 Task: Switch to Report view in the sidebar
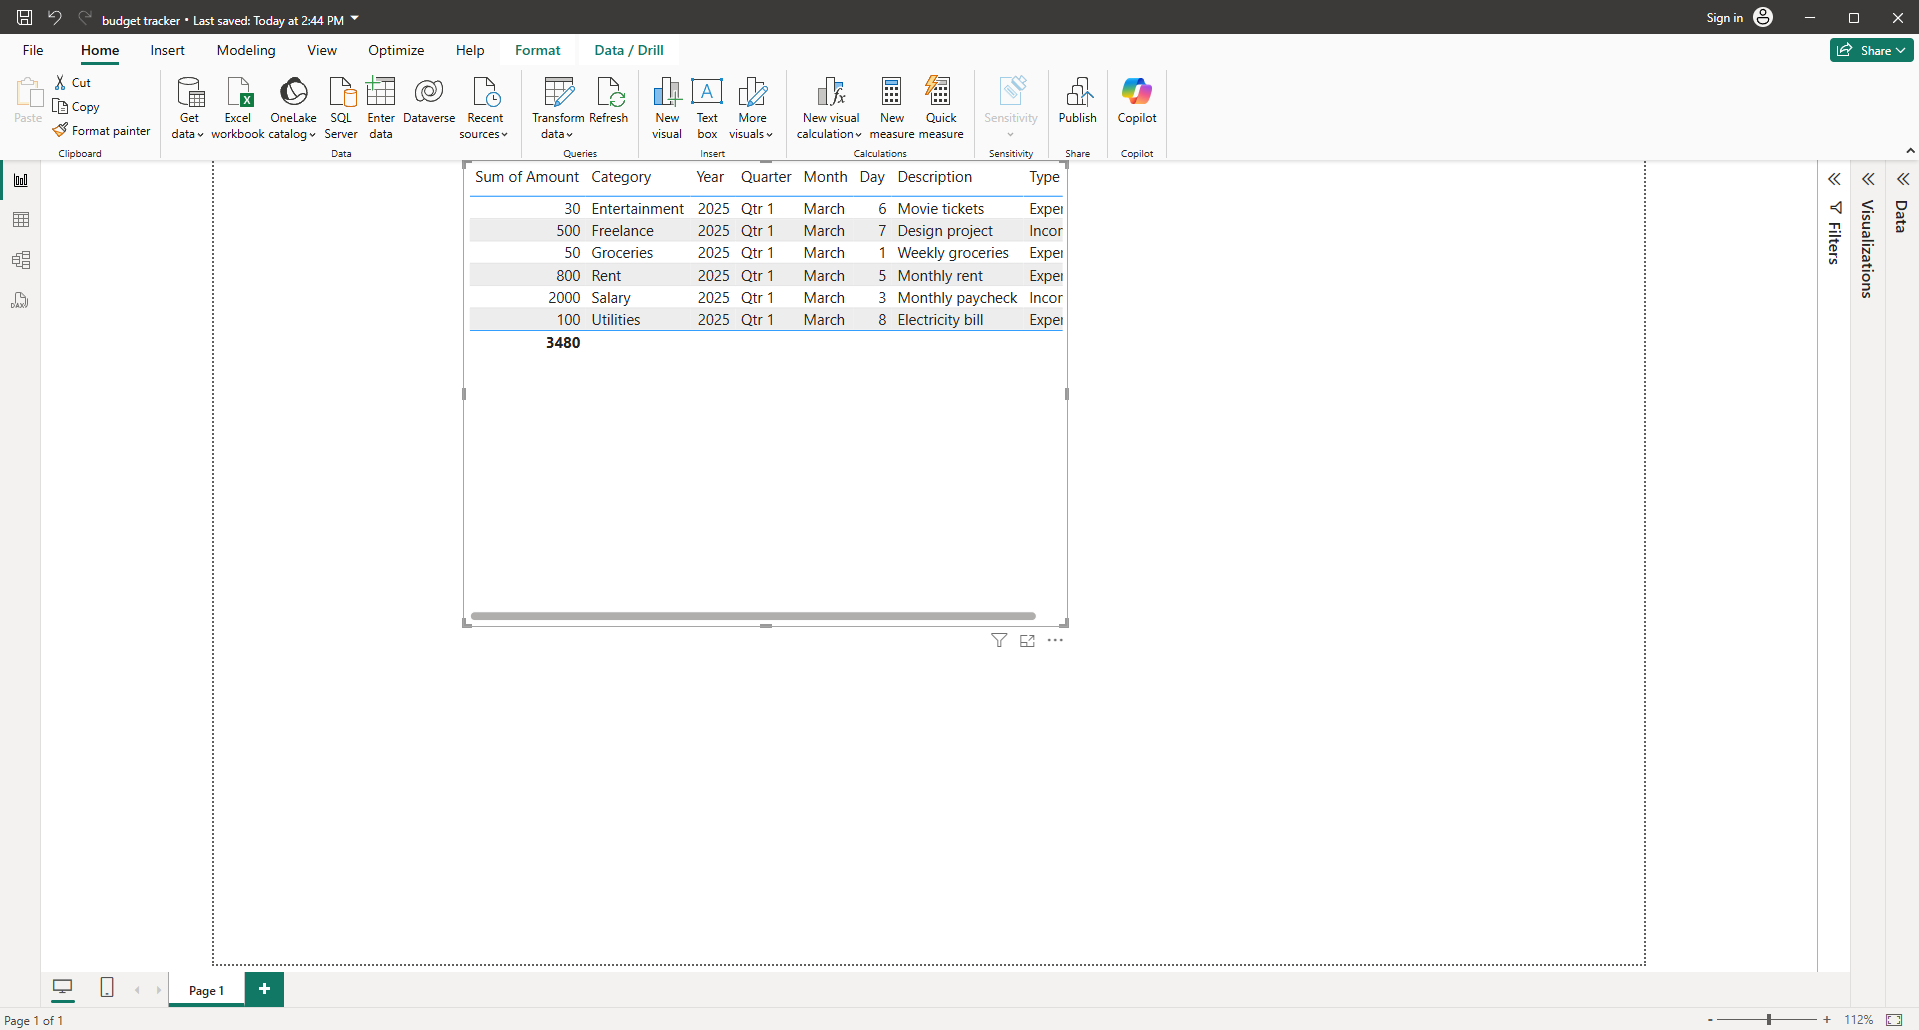[x=20, y=180]
